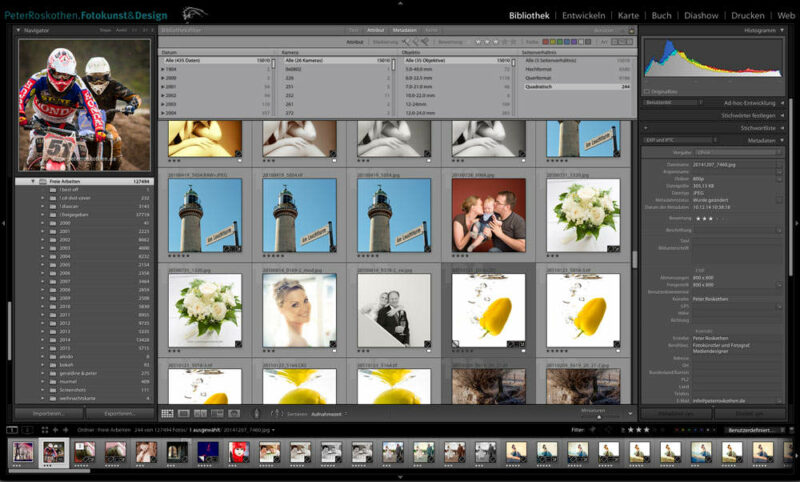Click first star in library filter rating

pos(478,42)
